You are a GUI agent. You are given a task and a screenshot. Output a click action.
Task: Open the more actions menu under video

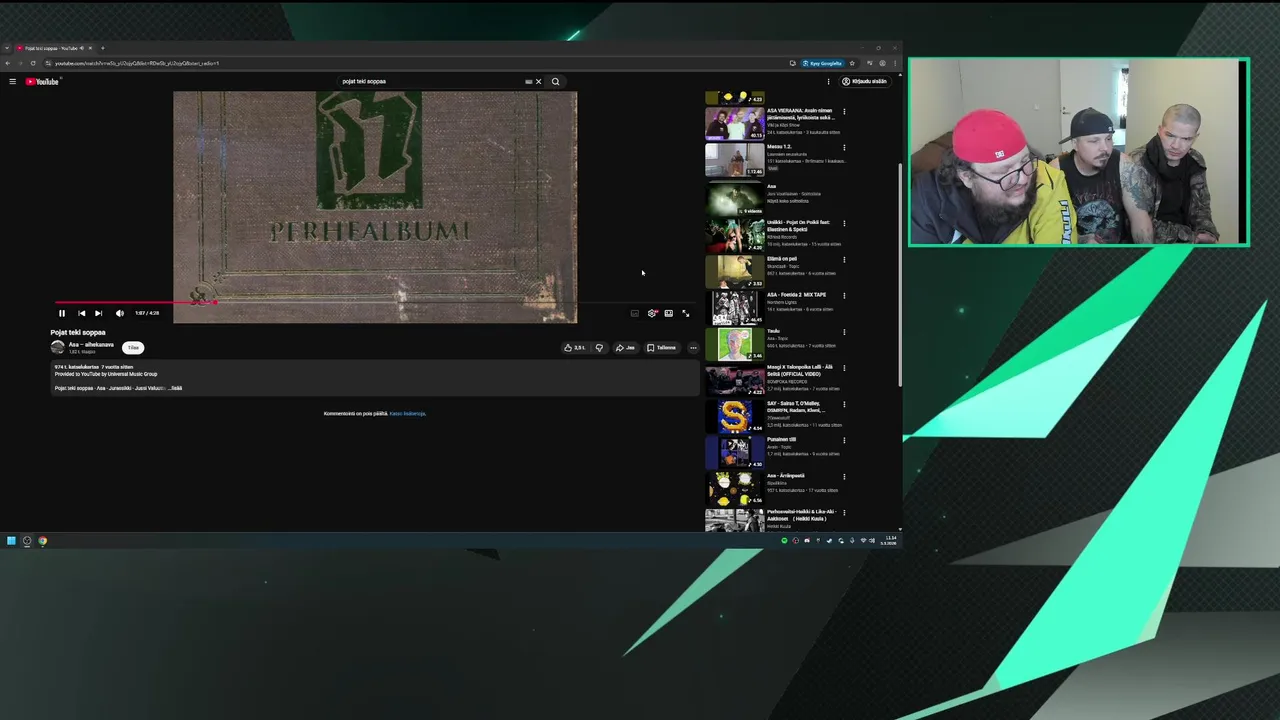click(x=693, y=347)
